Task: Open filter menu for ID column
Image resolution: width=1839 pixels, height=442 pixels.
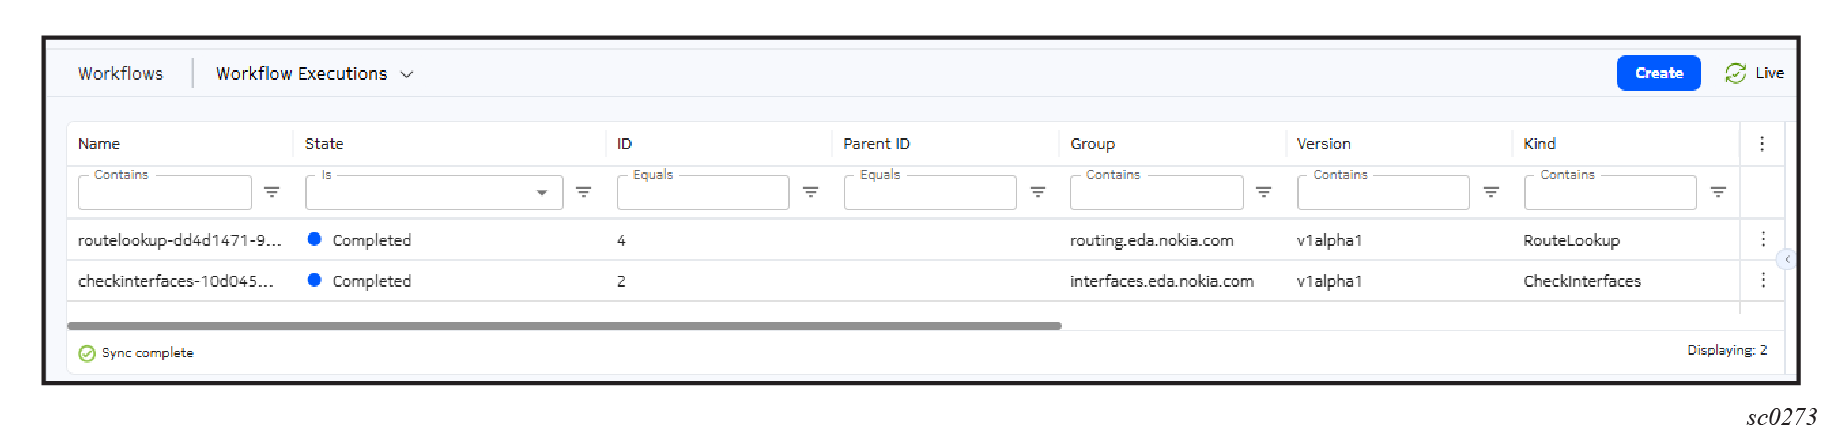Action: (x=810, y=192)
